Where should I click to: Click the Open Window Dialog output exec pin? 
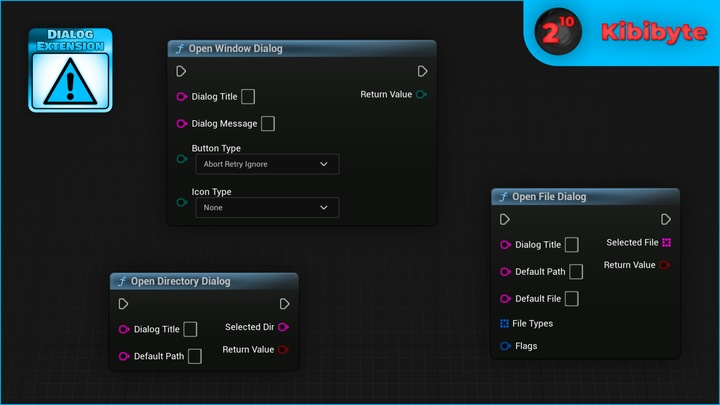pos(422,71)
